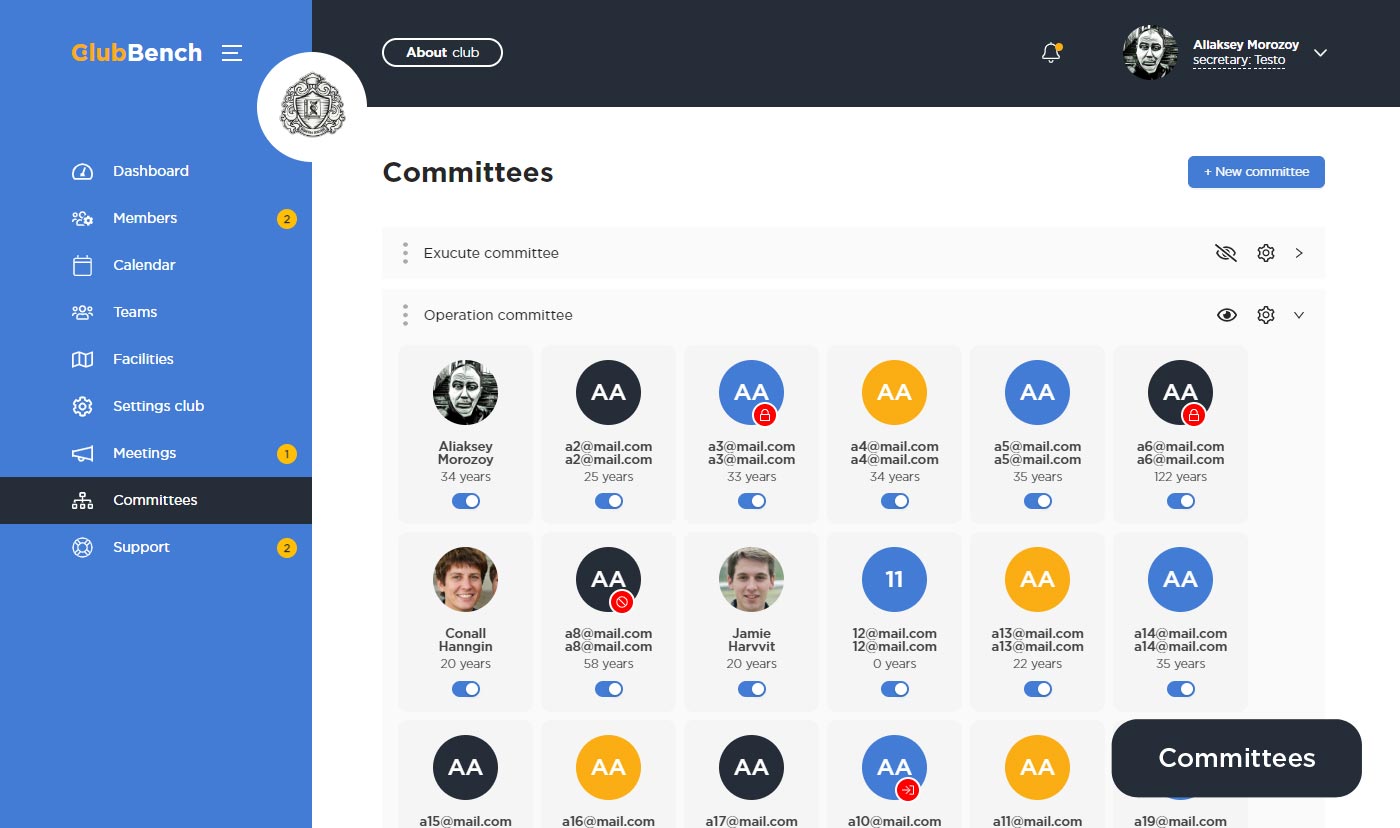Click the blocked badge on a8@mail.com avatar

622,601
